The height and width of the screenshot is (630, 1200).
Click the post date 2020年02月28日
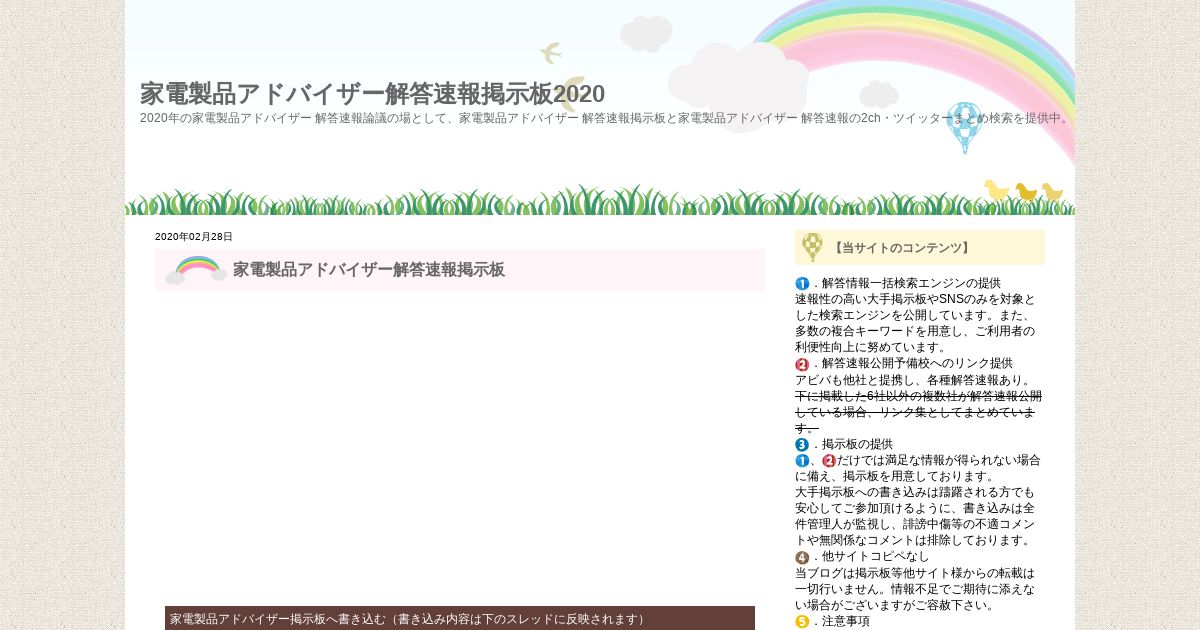(194, 237)
